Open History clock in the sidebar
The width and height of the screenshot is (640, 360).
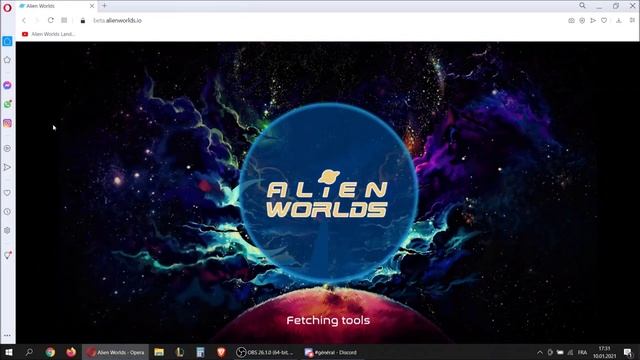7,211
